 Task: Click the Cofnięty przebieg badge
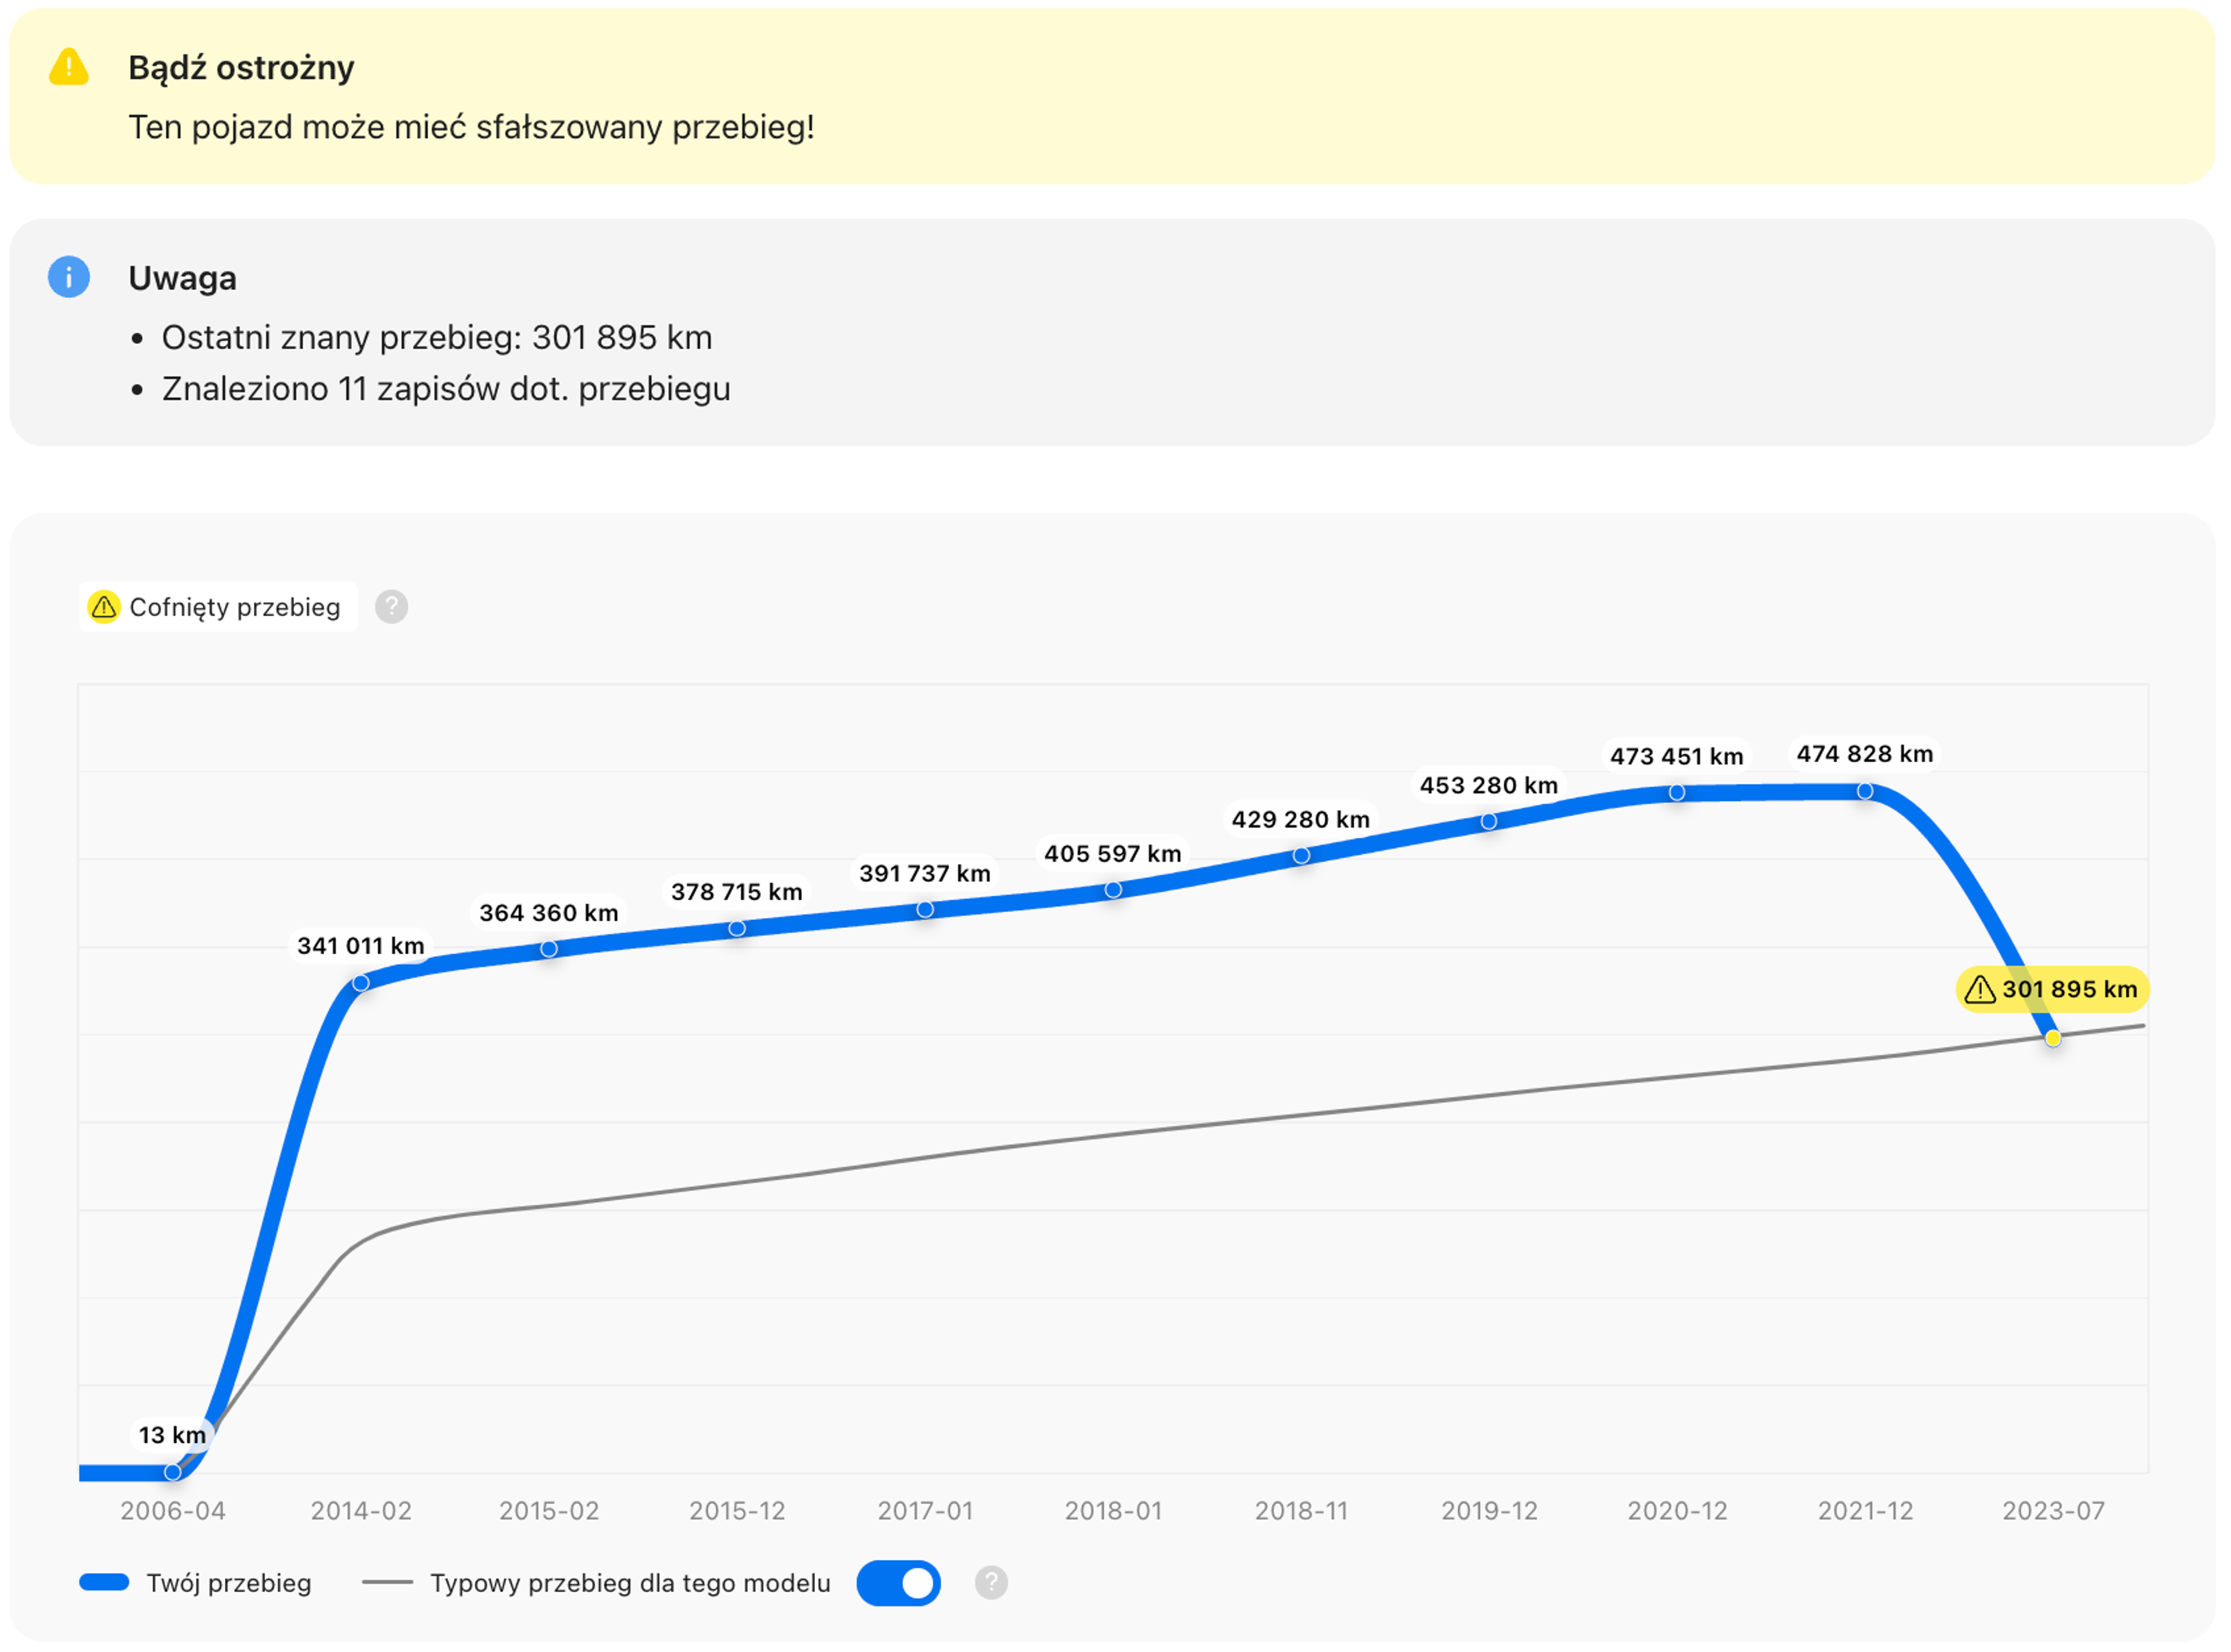tap(218, 607)
